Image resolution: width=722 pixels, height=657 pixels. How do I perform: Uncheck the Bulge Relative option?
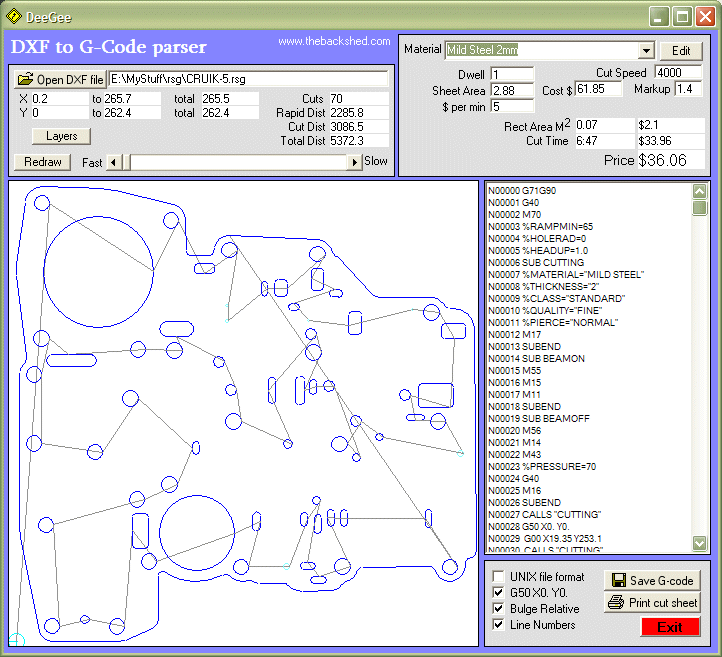tap(498, 609)
